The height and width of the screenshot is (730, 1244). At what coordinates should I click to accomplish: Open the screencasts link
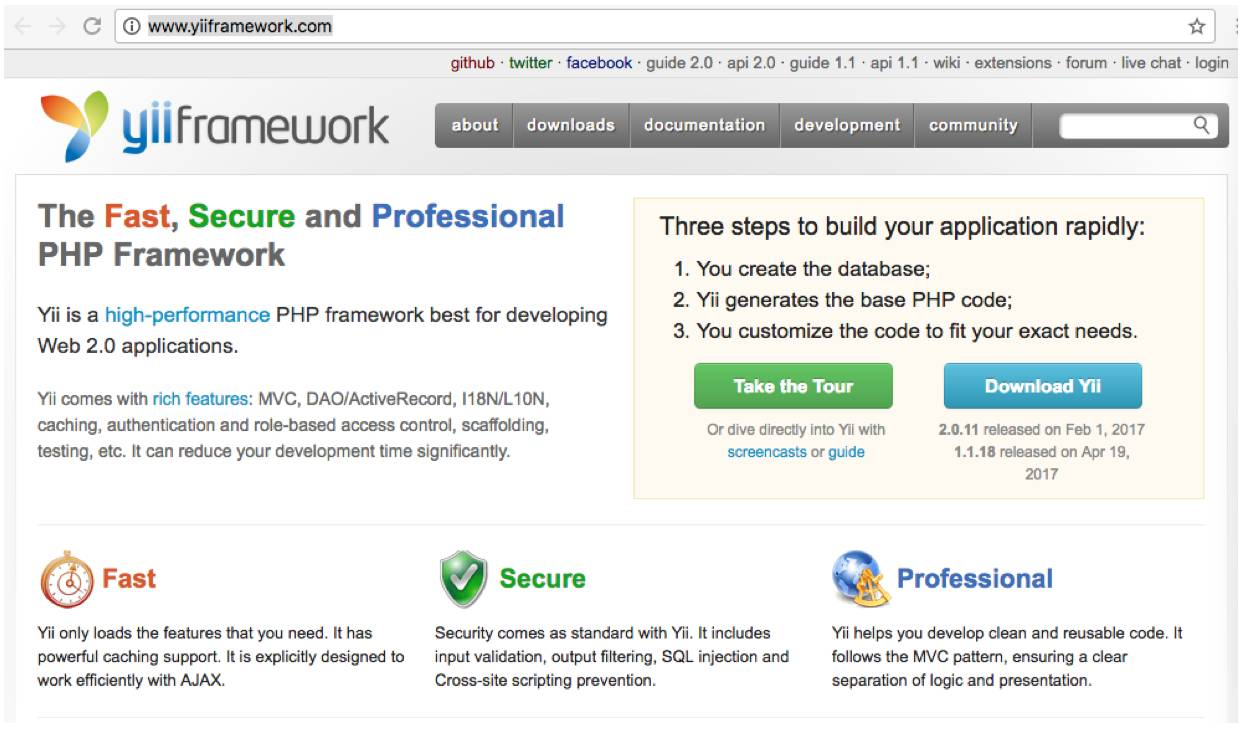point(766,452)
